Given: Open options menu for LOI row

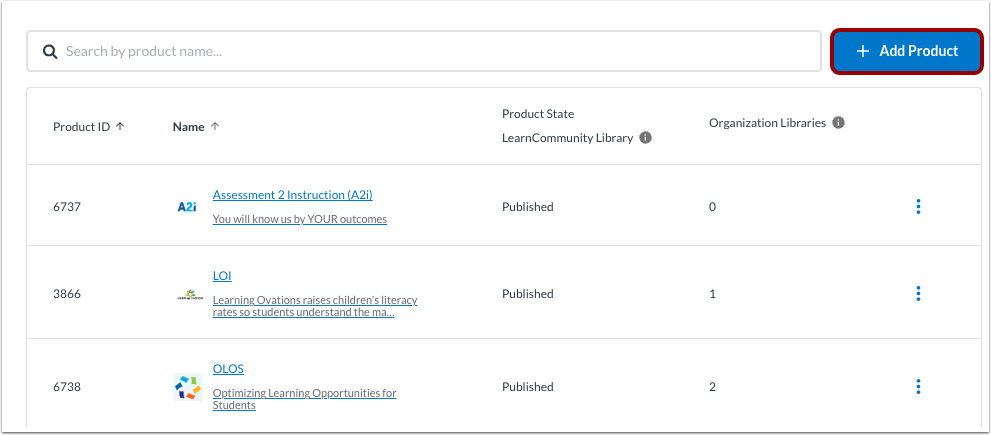Looking at the screenshot, I should (x=918, y=294).
